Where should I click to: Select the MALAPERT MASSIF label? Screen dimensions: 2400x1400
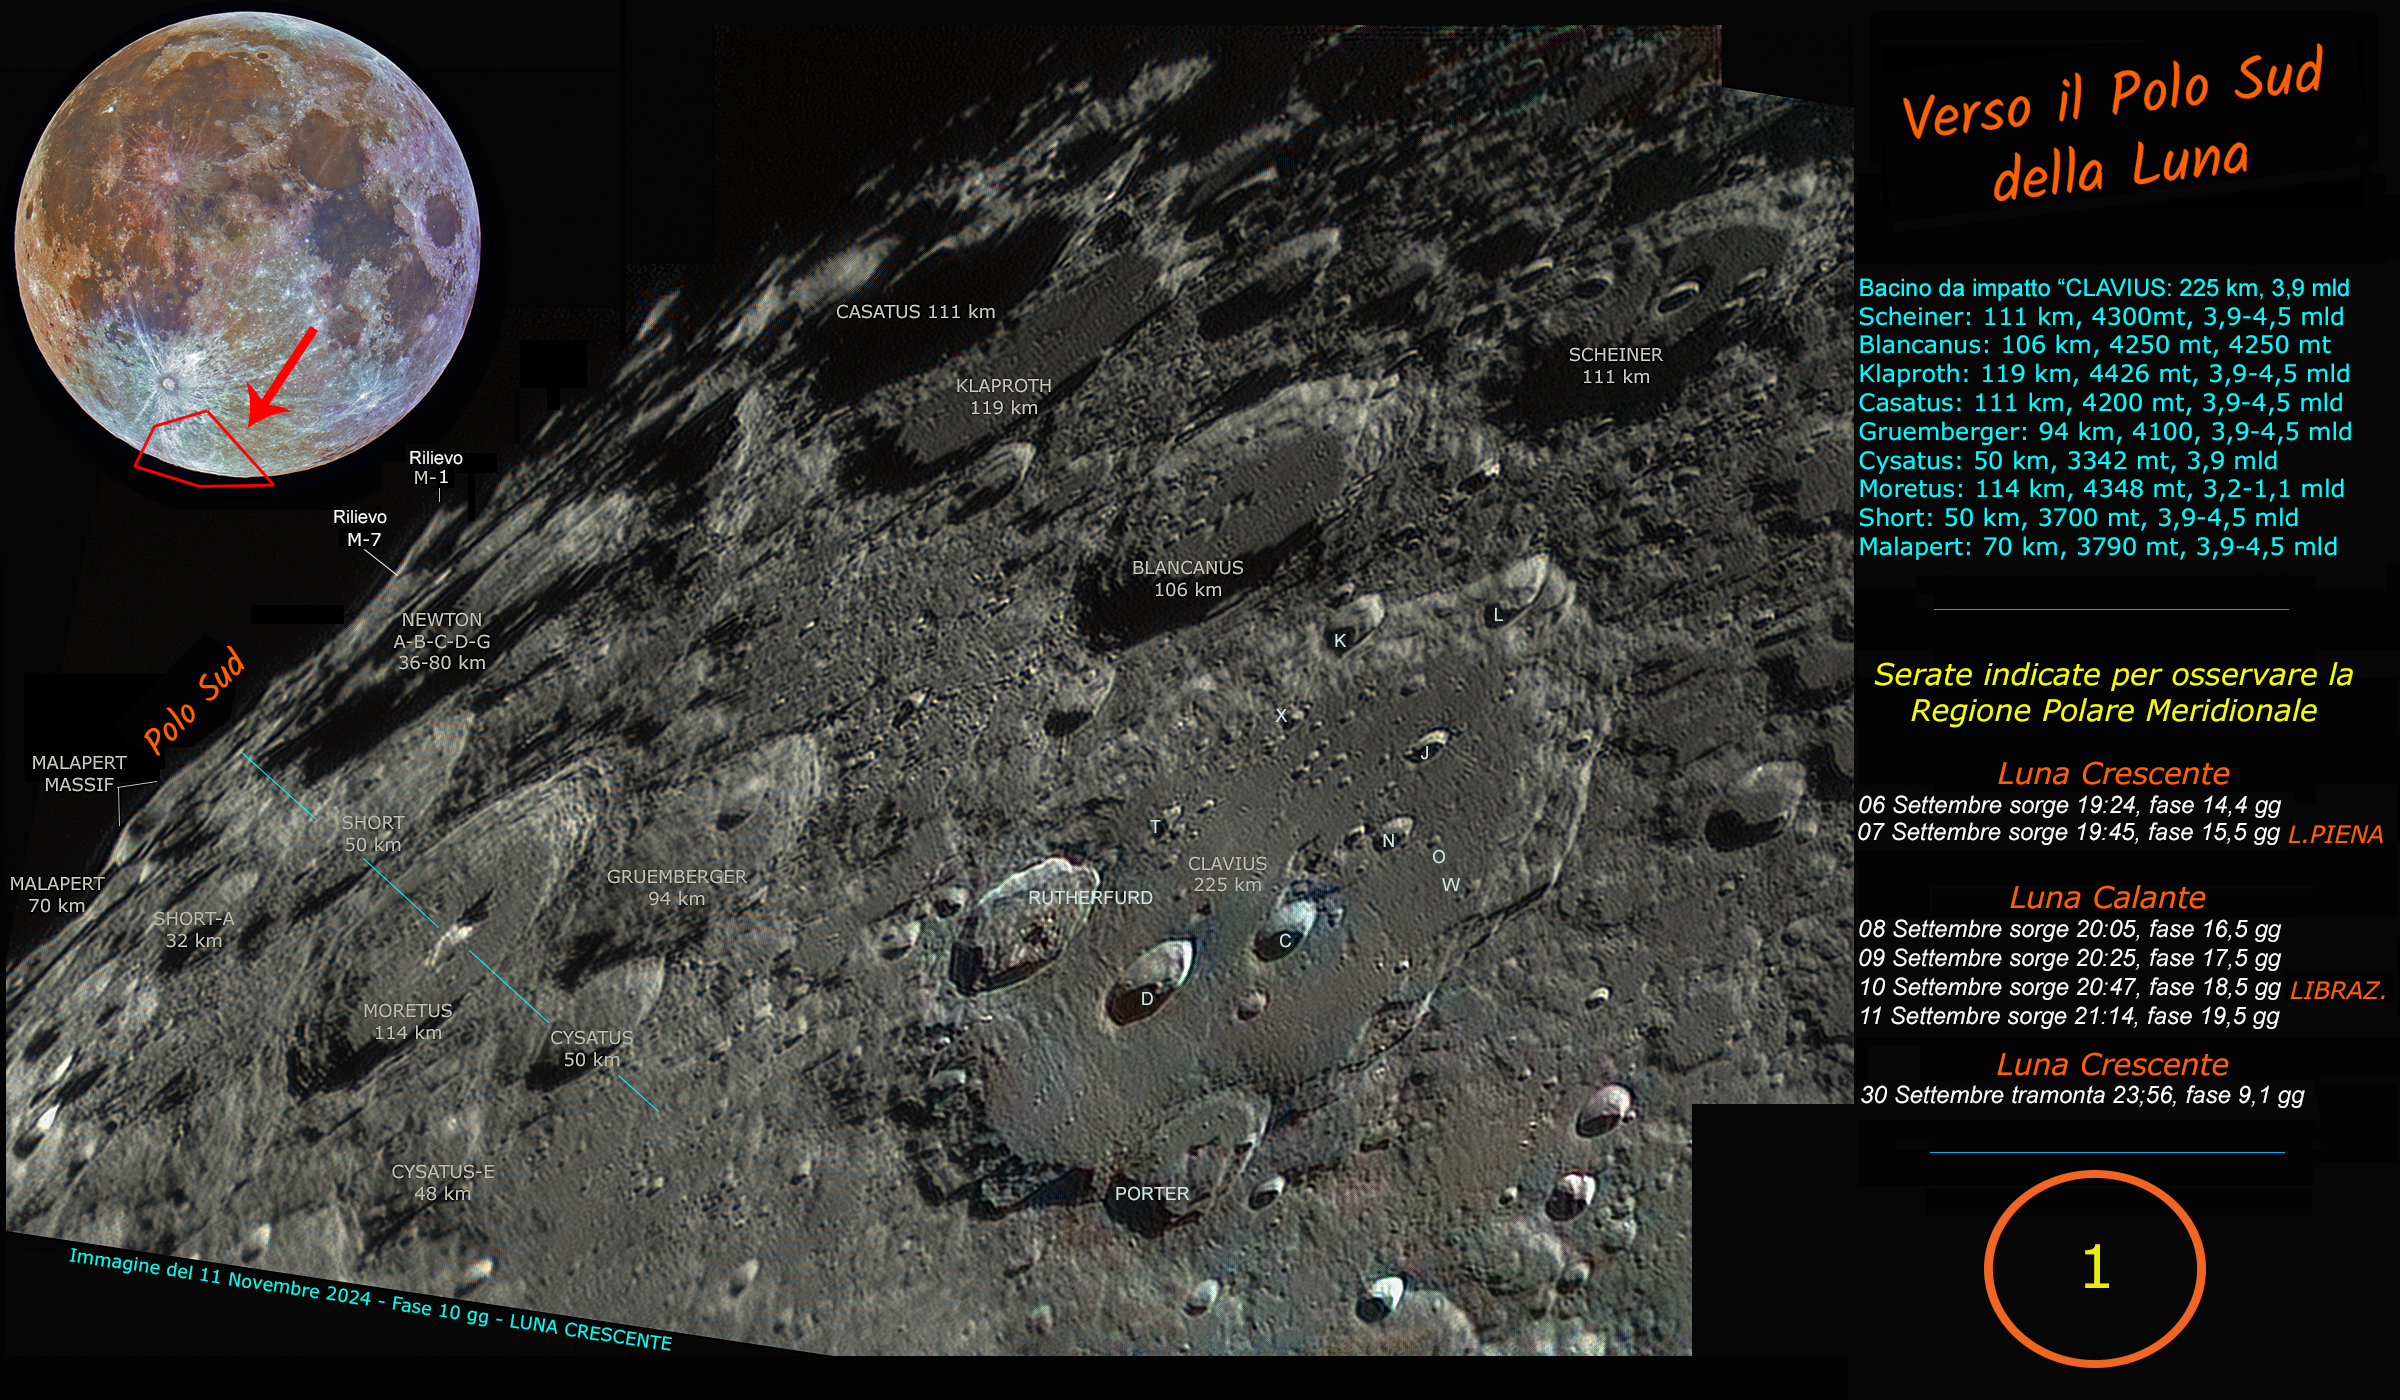(x=79, y=773)
